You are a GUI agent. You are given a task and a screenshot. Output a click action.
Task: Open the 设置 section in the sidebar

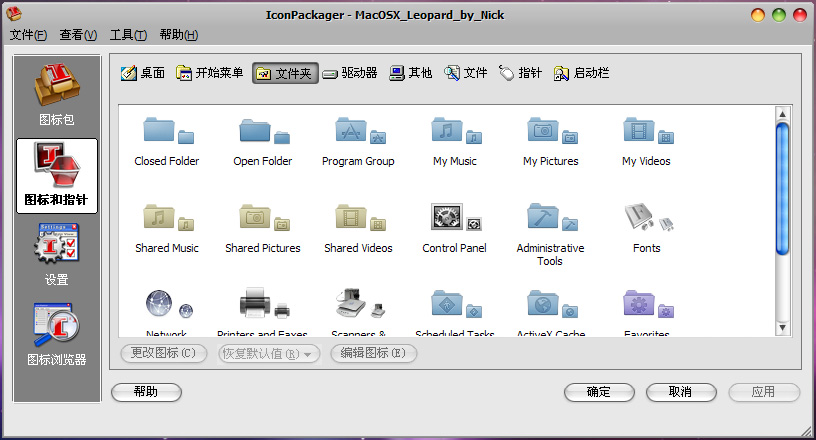[57, 255]
